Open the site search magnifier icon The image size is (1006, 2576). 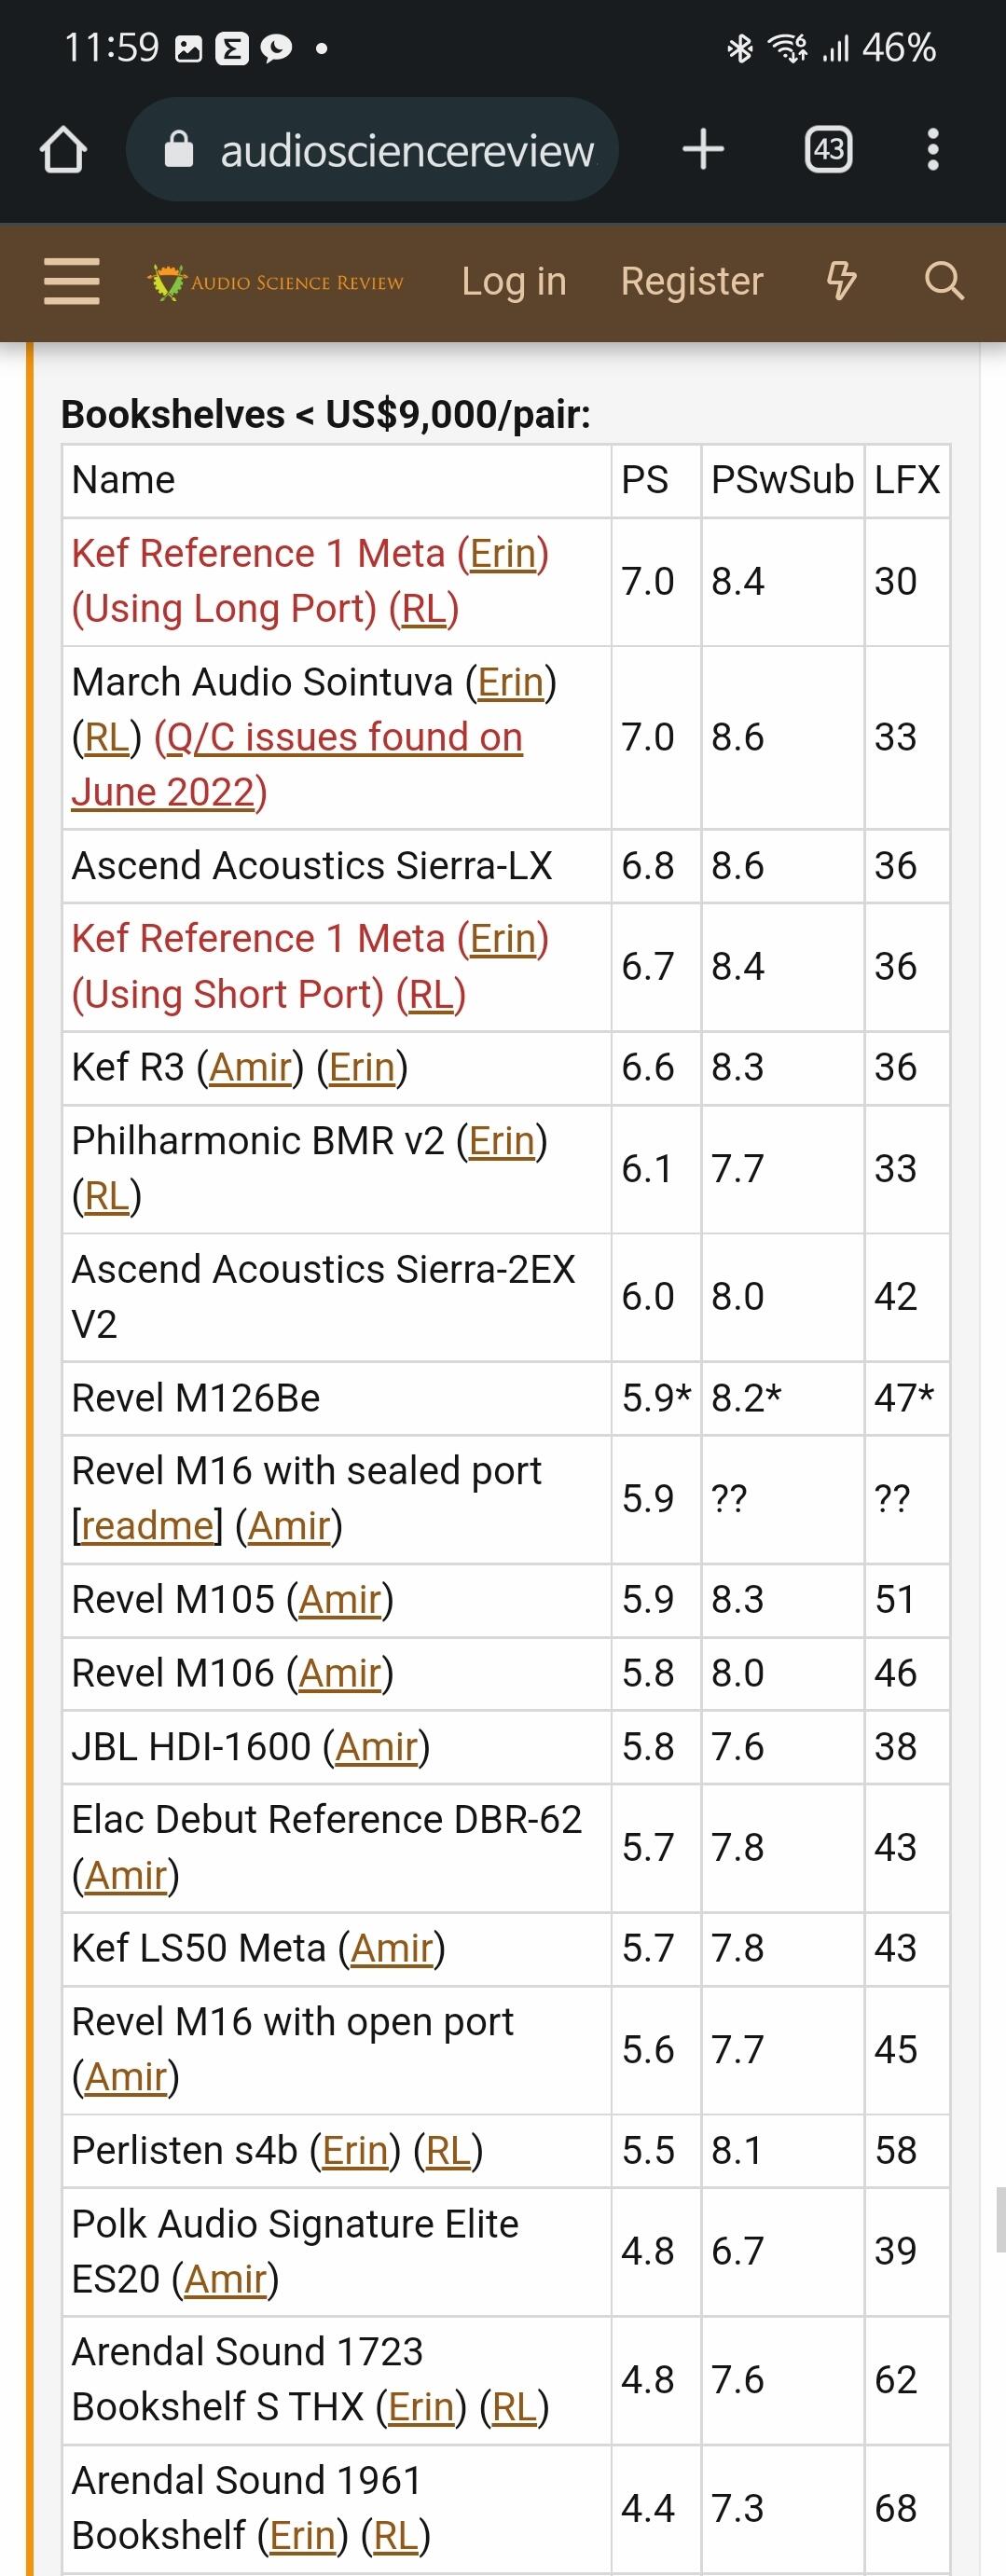(x=944, y=282)
